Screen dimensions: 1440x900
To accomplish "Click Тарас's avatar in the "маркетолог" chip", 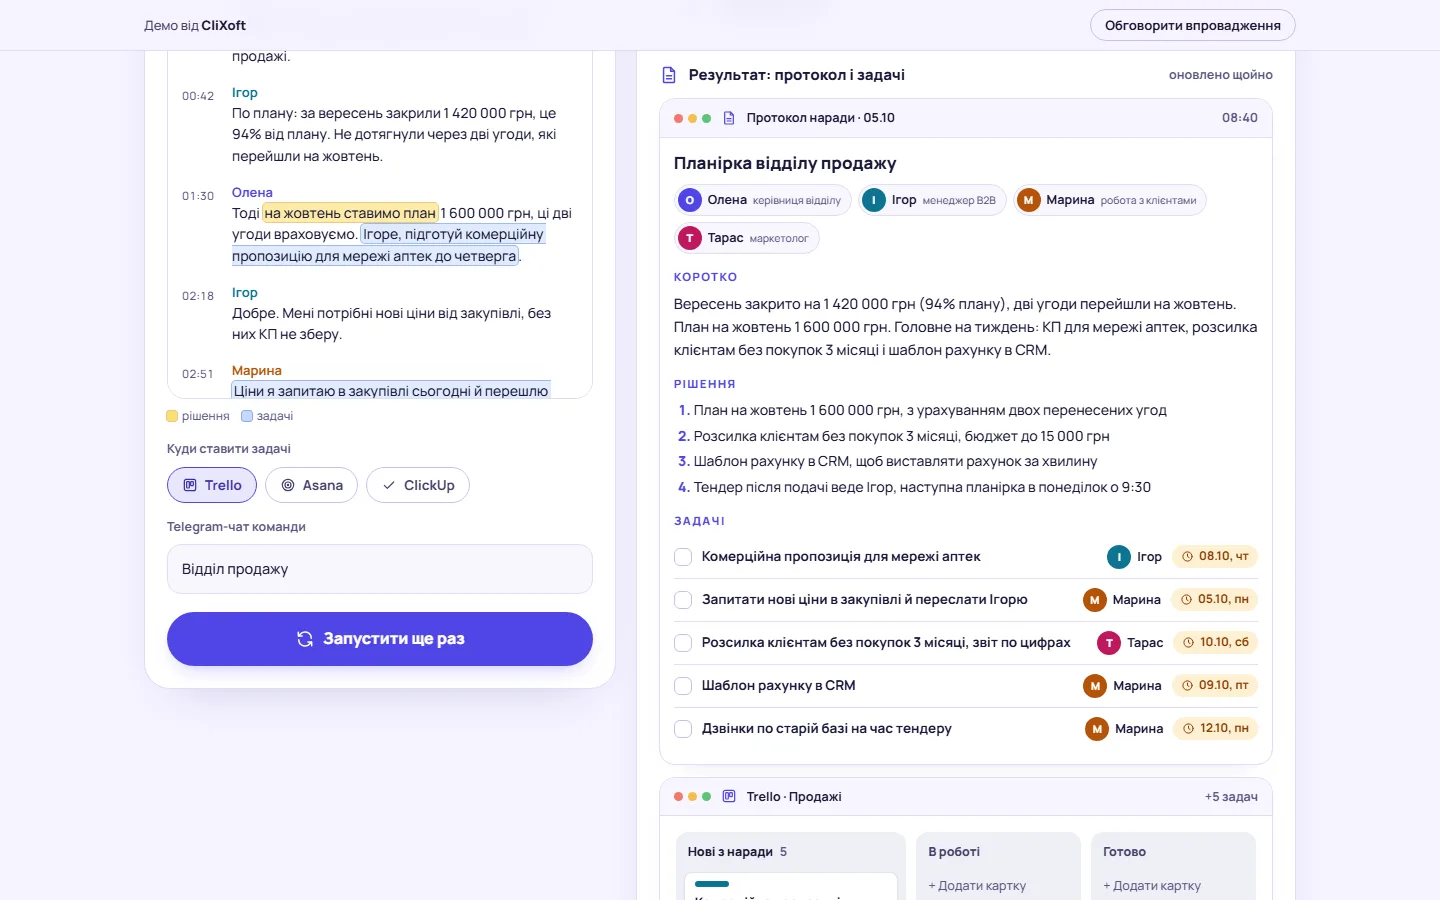I will pyautogui.click(x=690, y=238).
